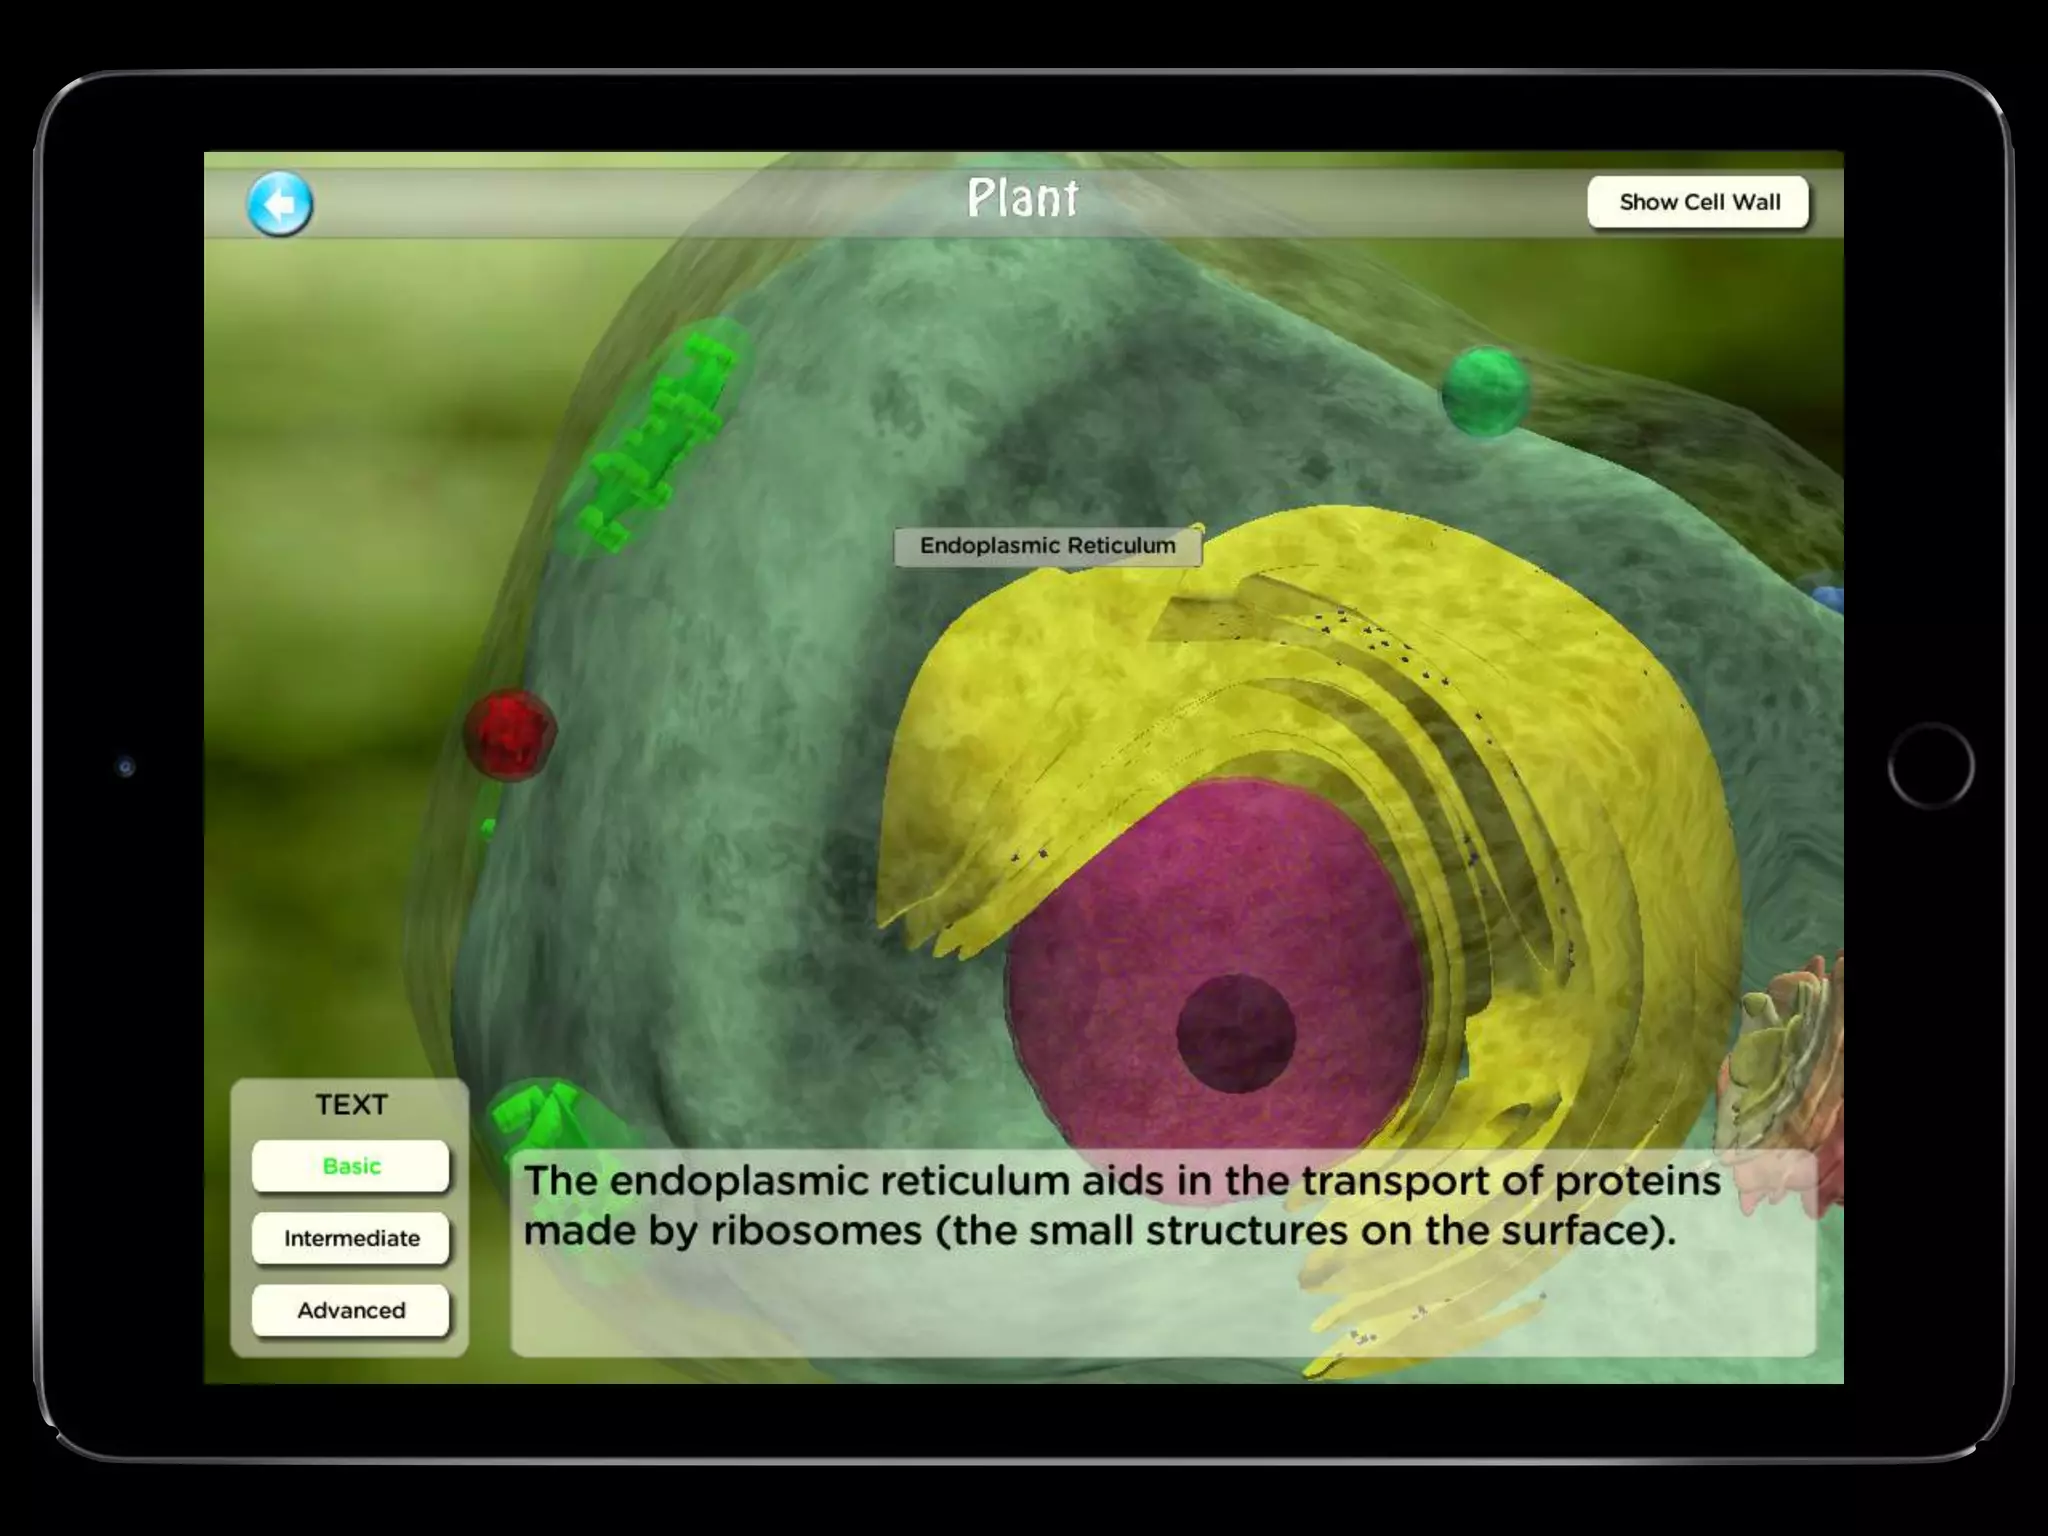
Task: Tap the blue back arrow button
Action: [280, 204]
